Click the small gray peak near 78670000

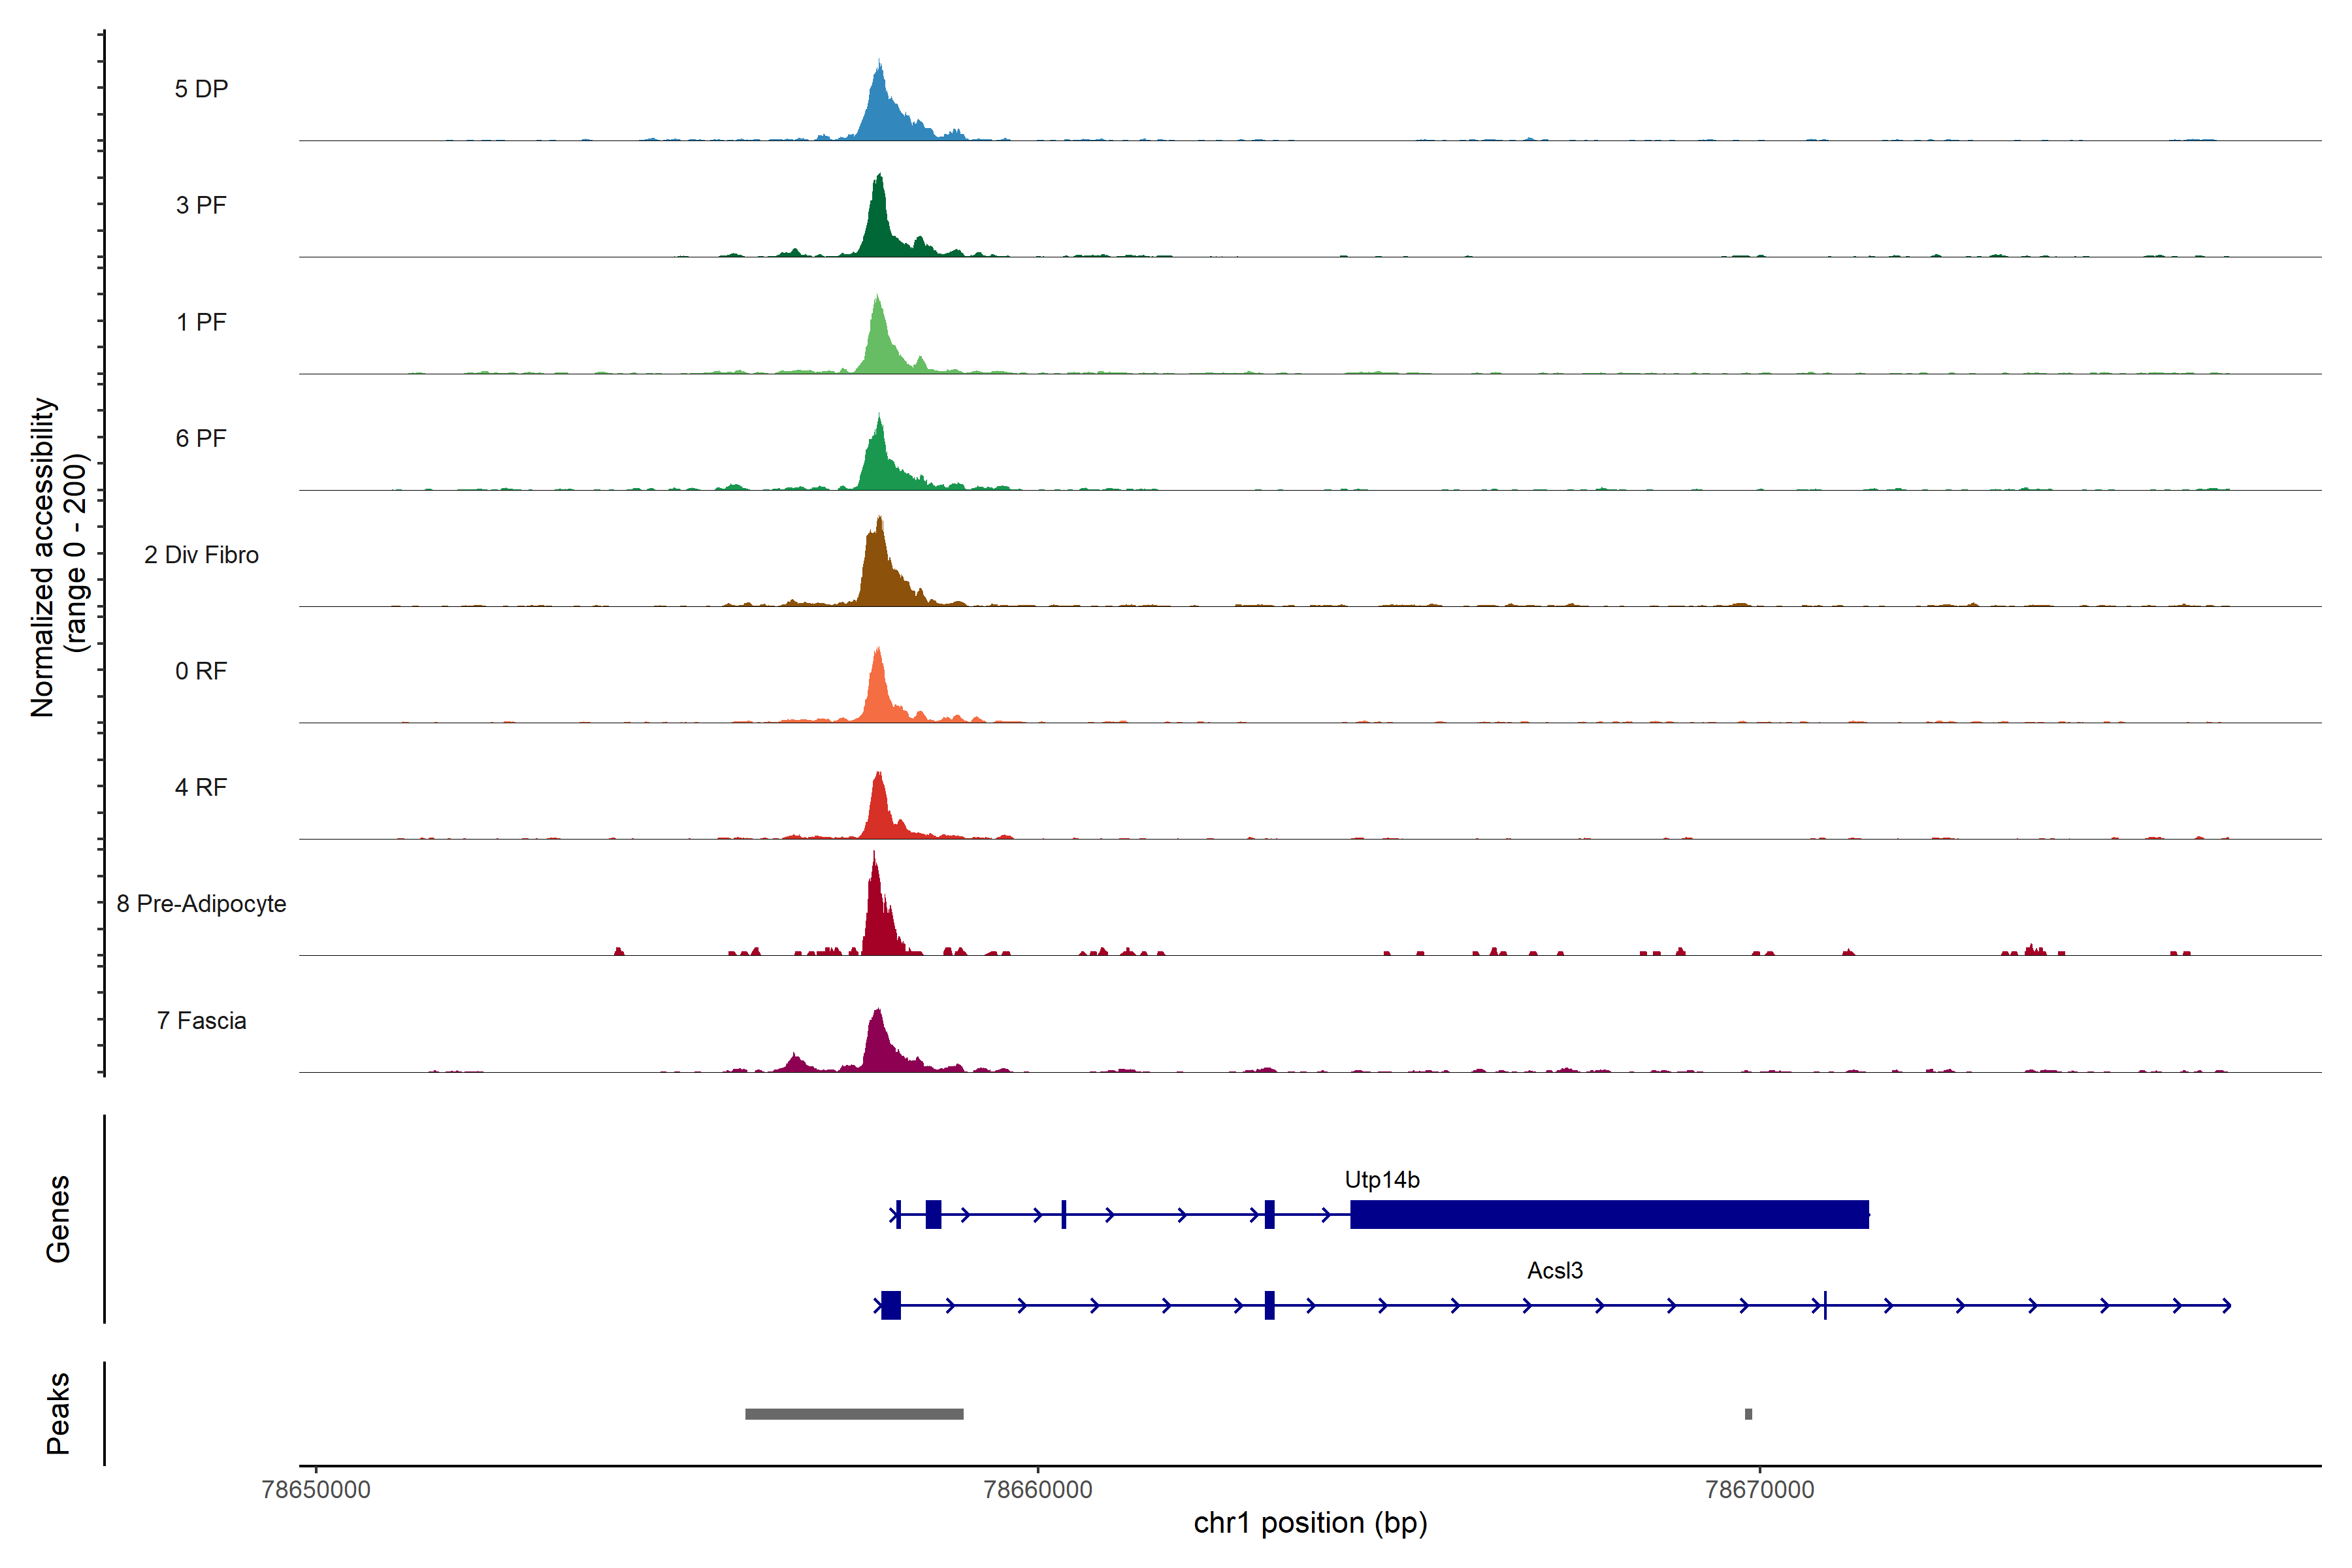click(1748, 1414)
